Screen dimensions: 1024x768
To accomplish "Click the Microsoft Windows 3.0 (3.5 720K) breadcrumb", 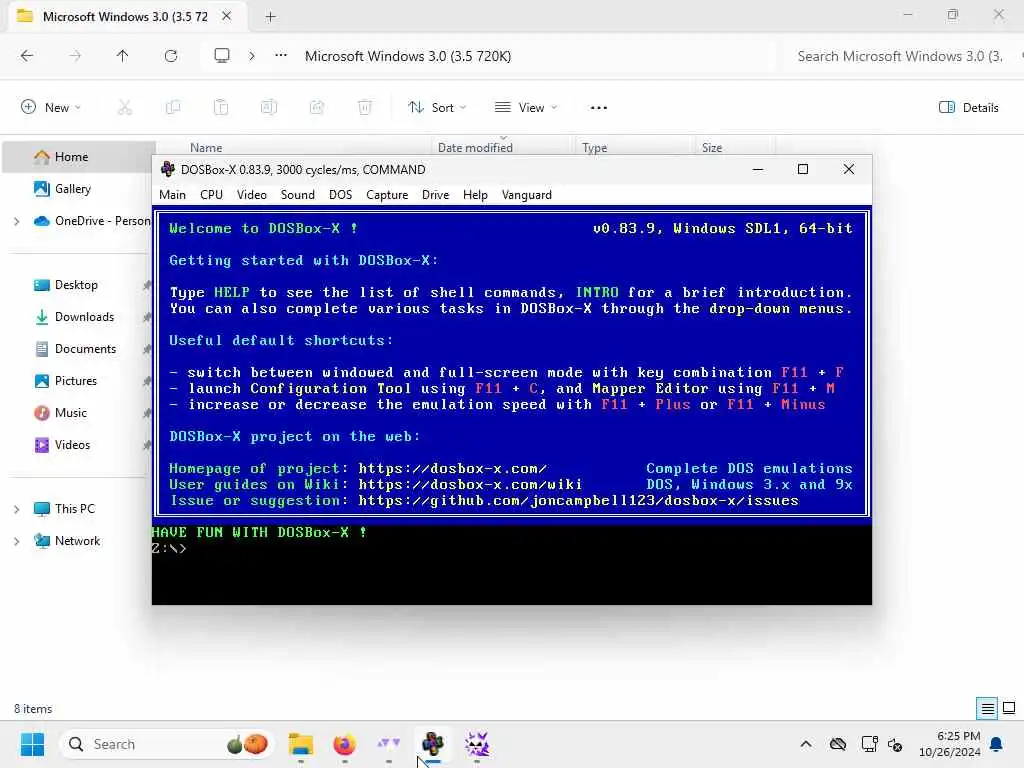I will coord(408,56).
